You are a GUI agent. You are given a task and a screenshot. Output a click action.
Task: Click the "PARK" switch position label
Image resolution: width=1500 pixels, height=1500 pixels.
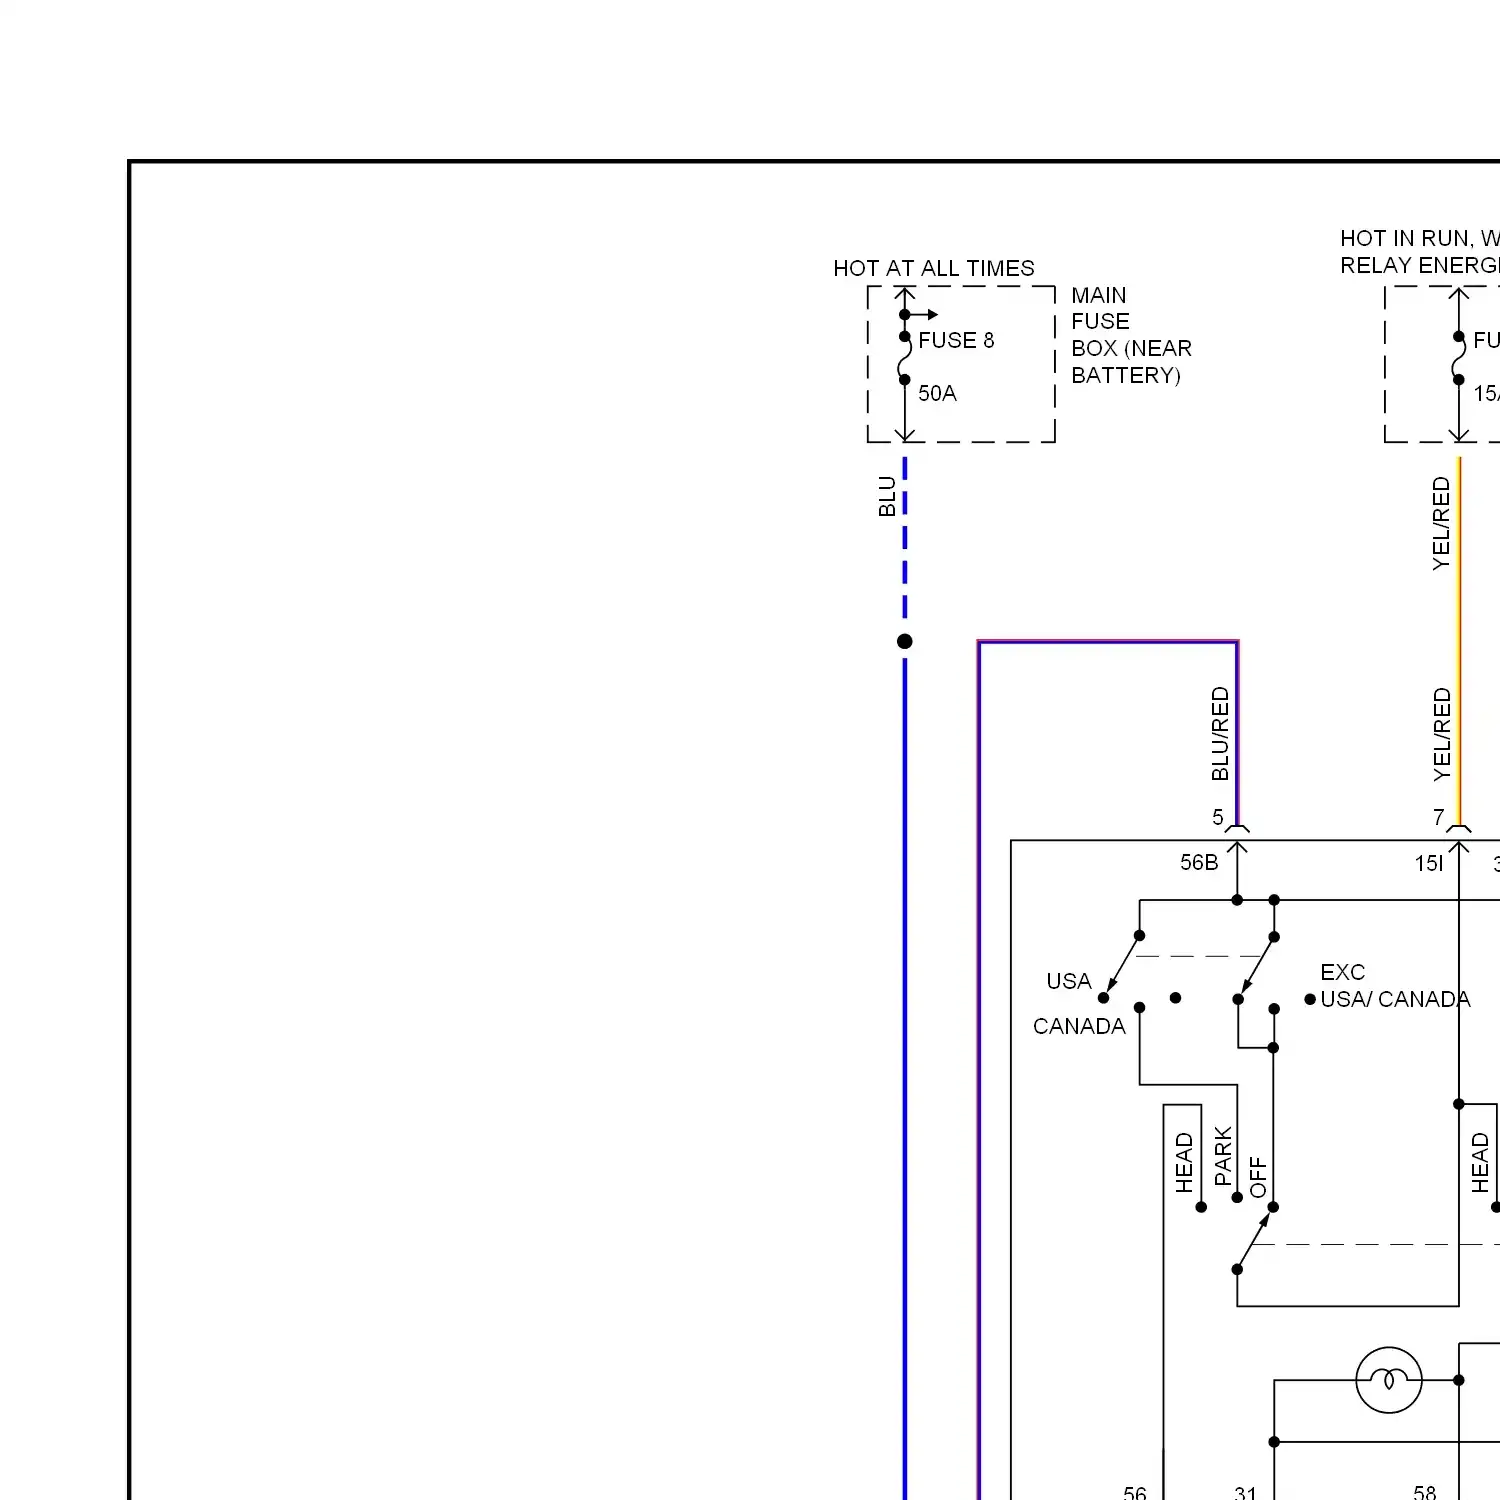1223,1156
